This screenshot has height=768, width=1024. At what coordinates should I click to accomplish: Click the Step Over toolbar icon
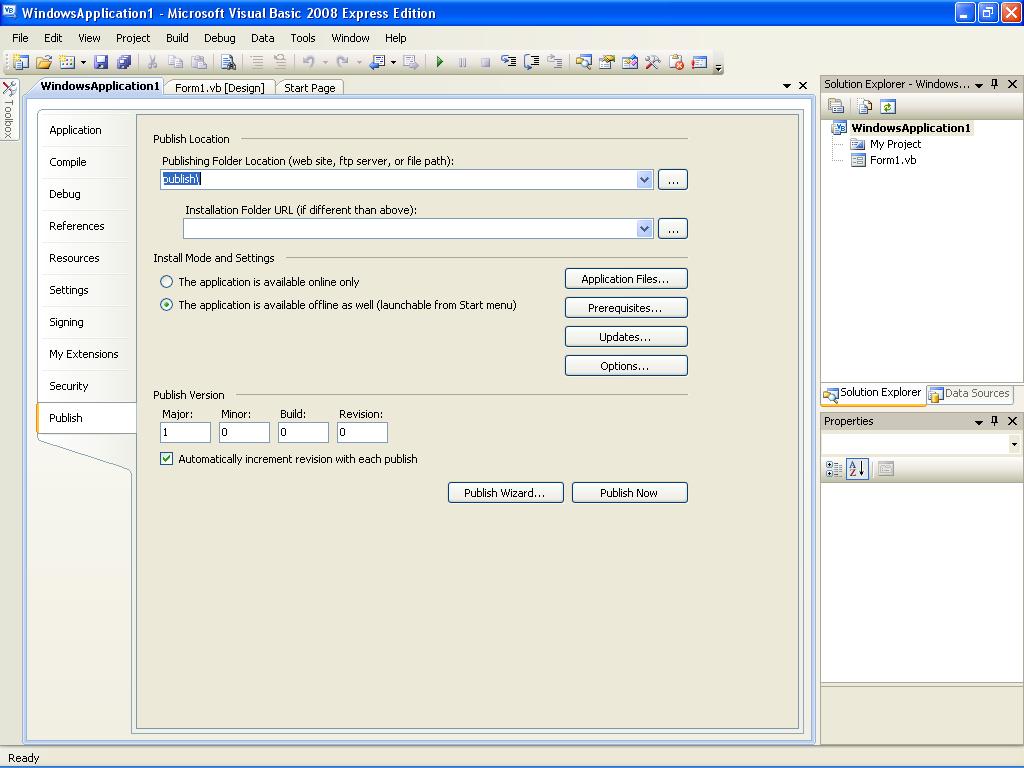pos(532,62)
